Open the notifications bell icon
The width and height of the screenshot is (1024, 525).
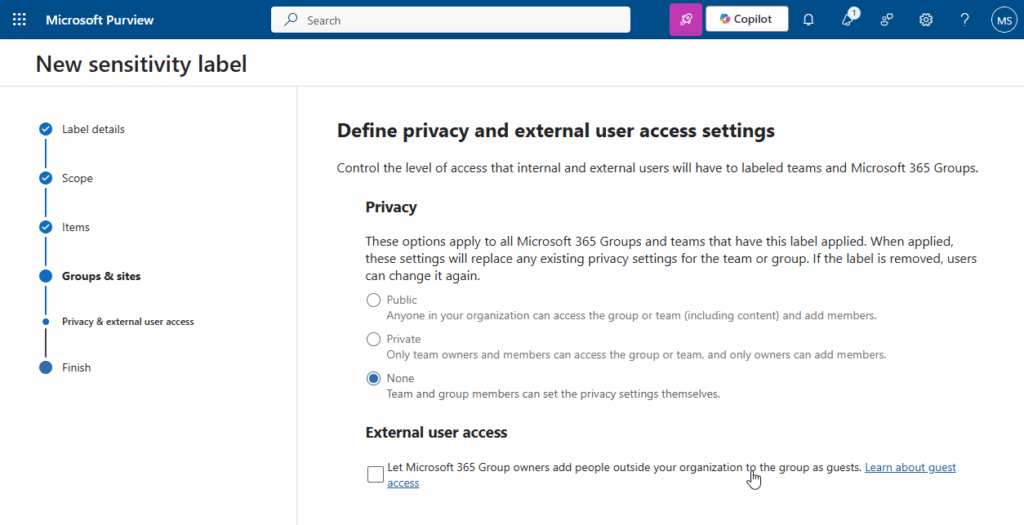809,20
